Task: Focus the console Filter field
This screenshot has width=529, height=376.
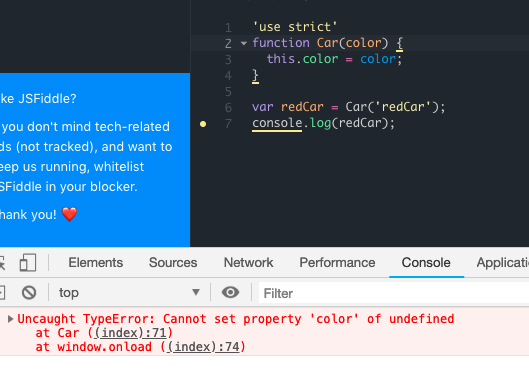Action: point(394,293)
